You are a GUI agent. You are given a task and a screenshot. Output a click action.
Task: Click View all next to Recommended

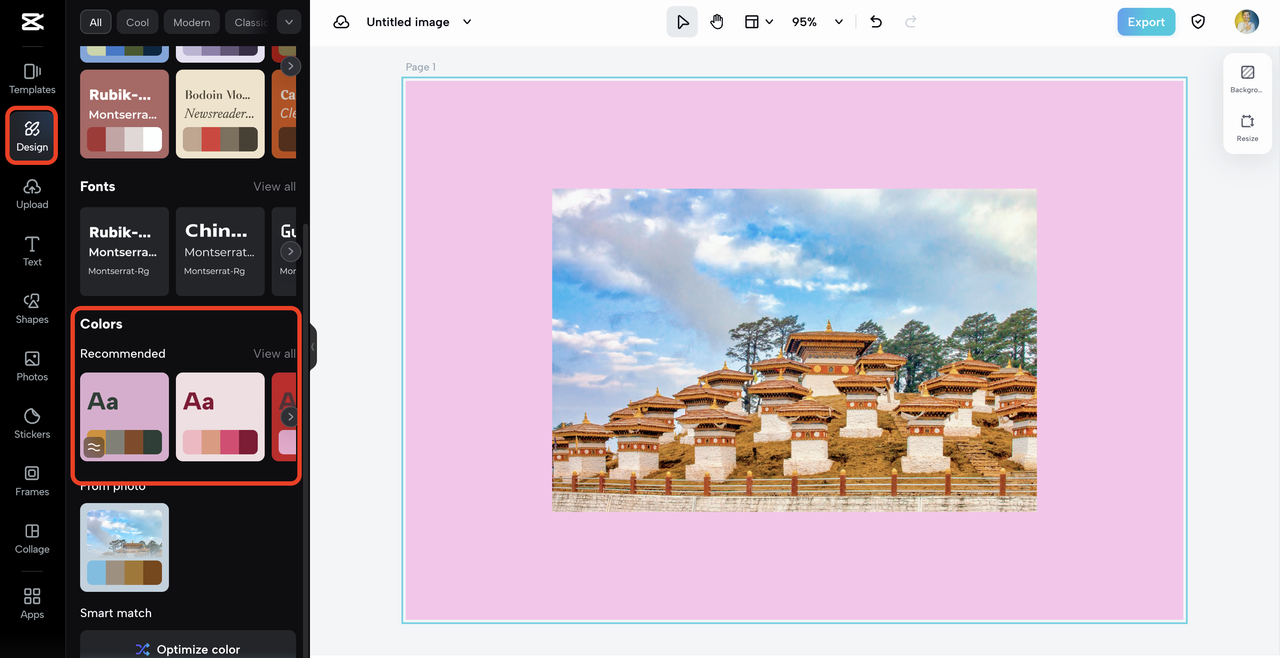(x=274, y=354)
